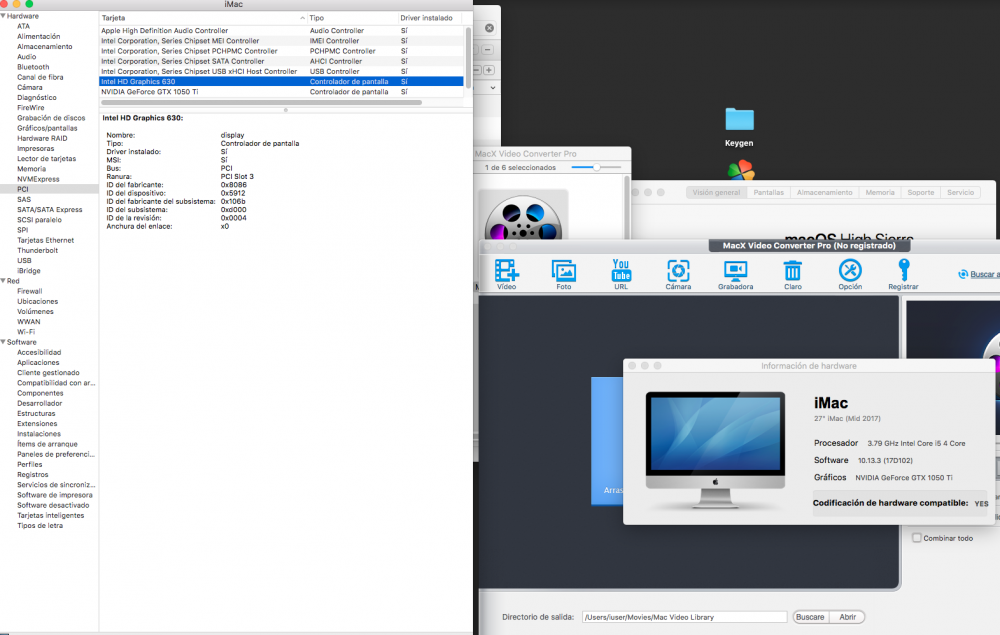Select Registros under Software

[33, 475]
